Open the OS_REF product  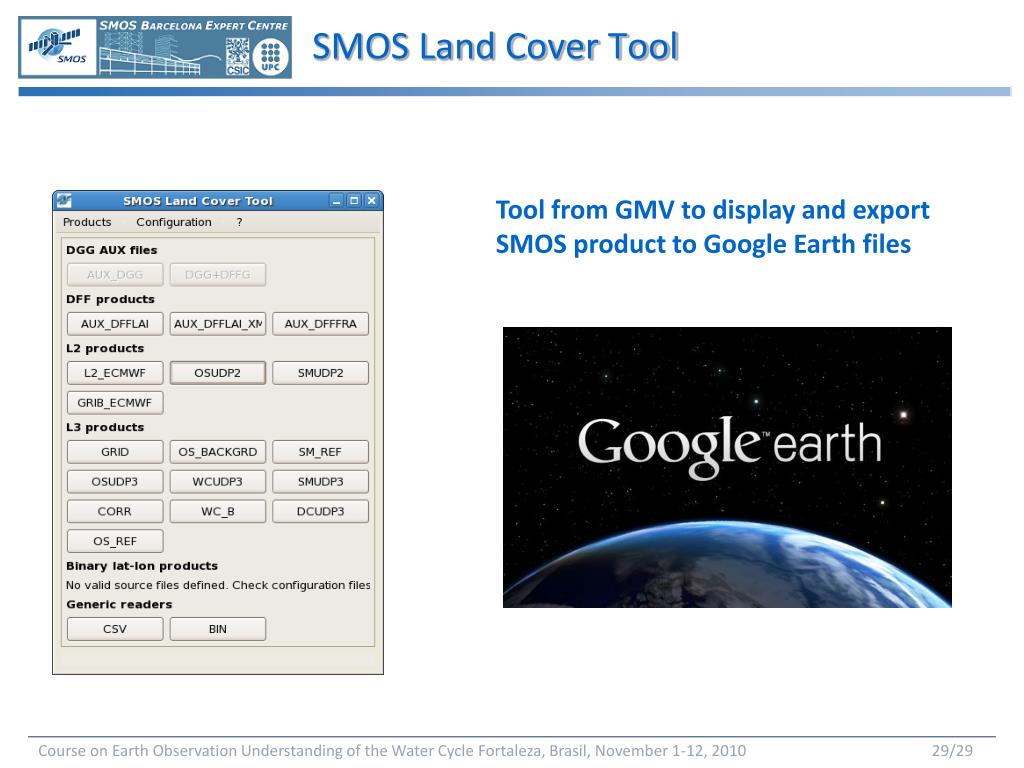[x=115, y=541]
